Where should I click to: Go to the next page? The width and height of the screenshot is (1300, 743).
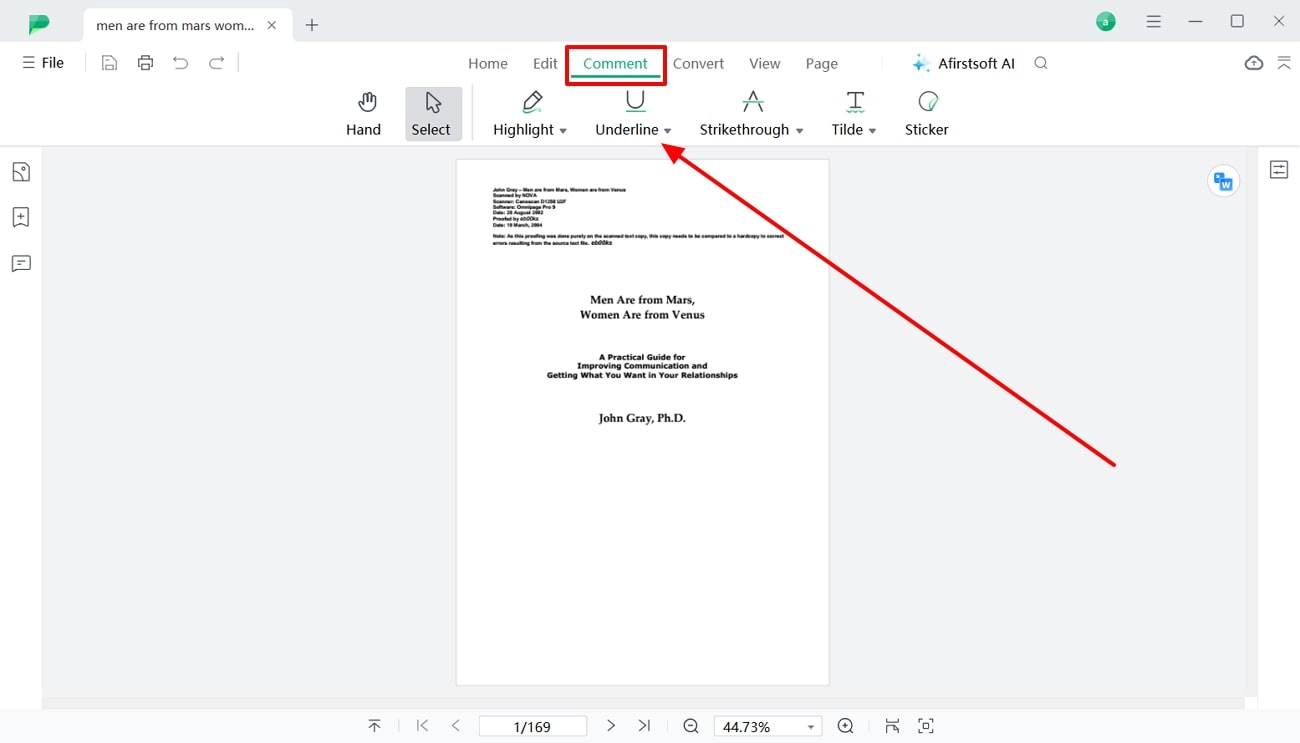point(611,726)
